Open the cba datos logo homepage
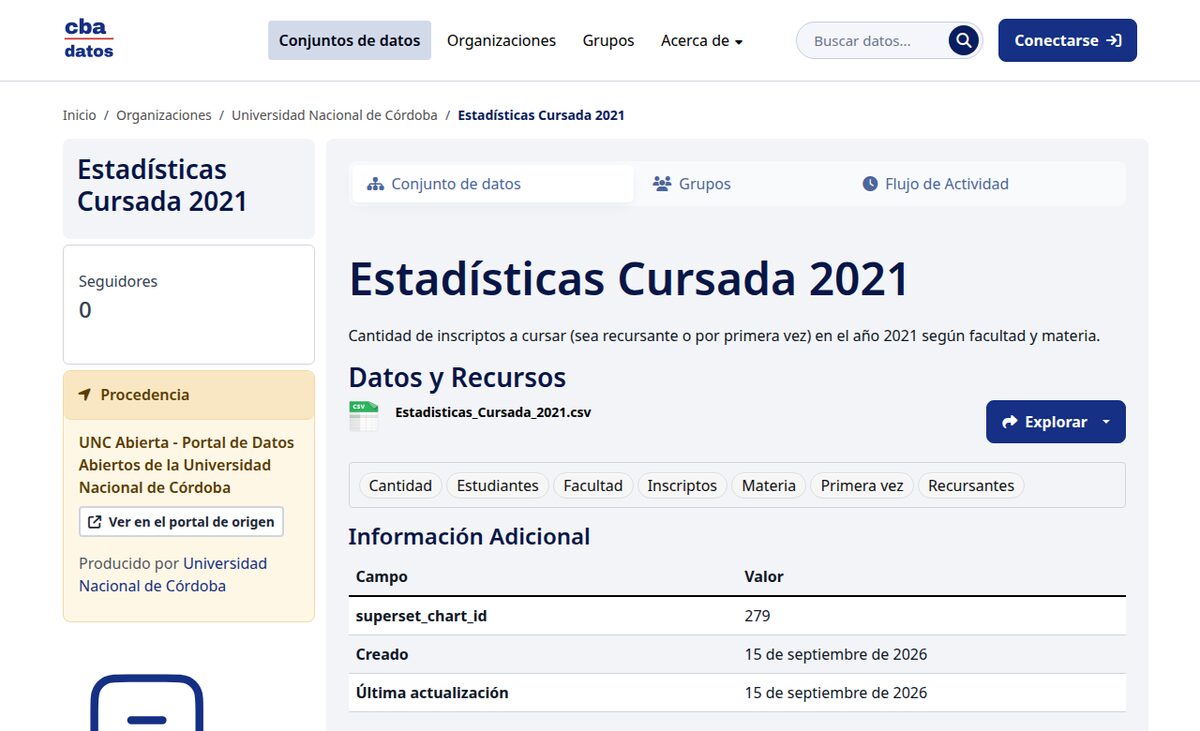The height and width of the screenshot is (731, 1200). tap(89, 39)
